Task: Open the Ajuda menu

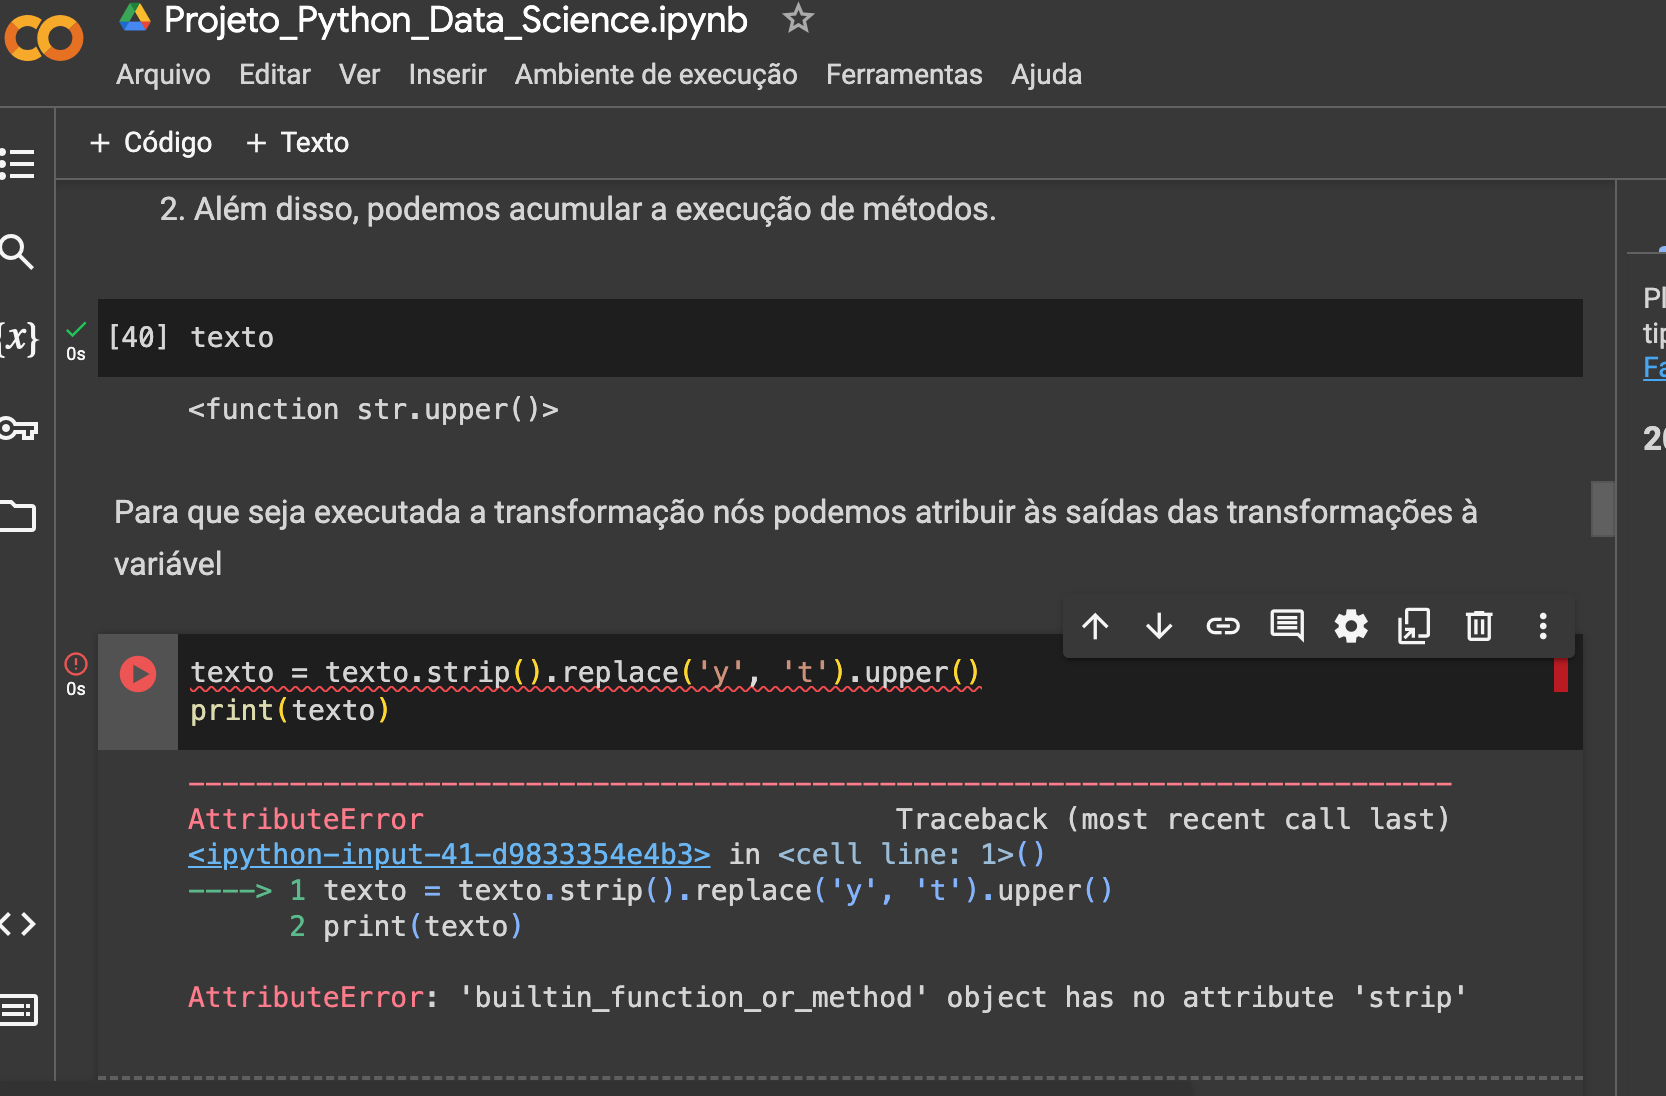Action: [x=1046, y=75]
